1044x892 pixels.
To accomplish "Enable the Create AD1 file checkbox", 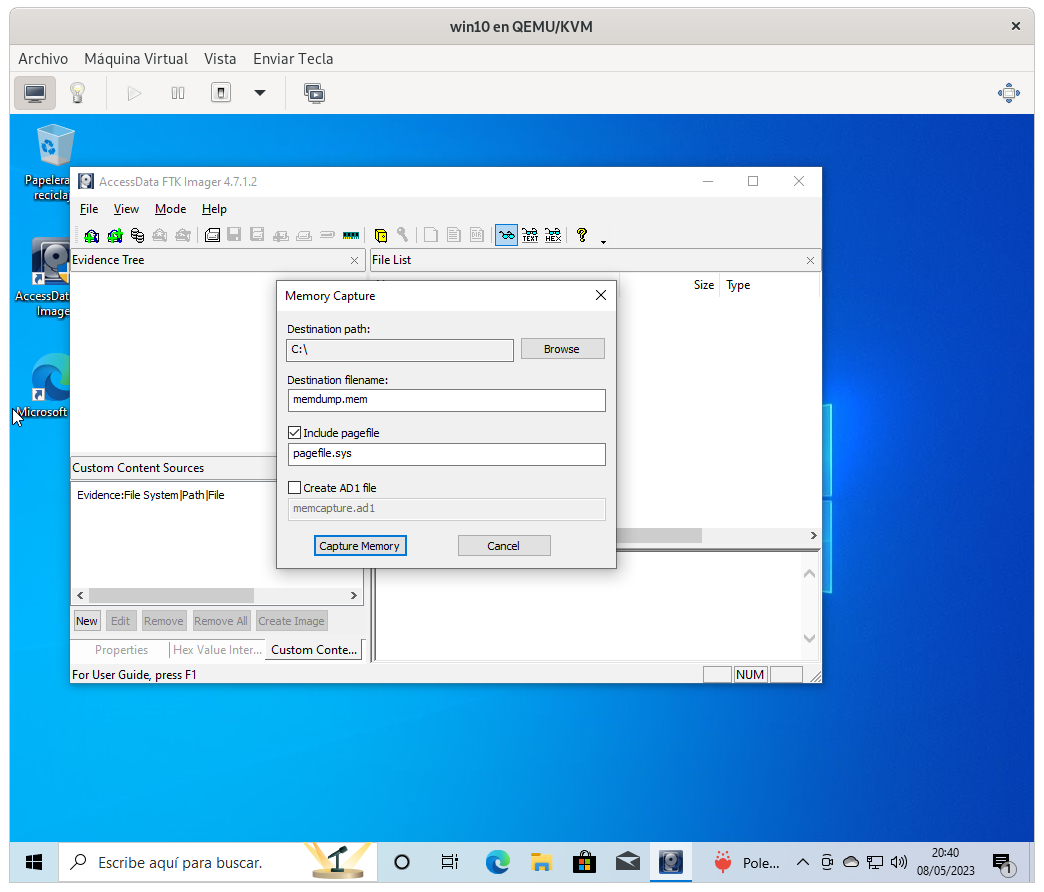I will [x=294, y=488].
